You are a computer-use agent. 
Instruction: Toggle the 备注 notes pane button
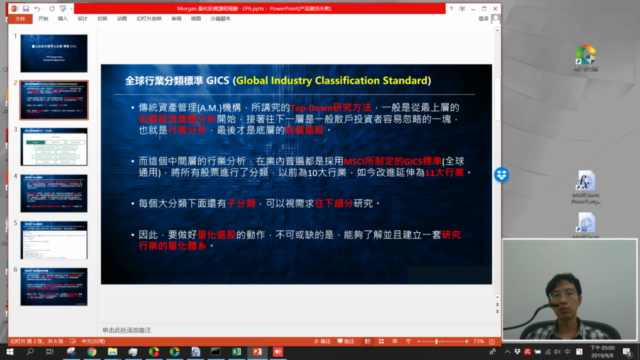322,341
